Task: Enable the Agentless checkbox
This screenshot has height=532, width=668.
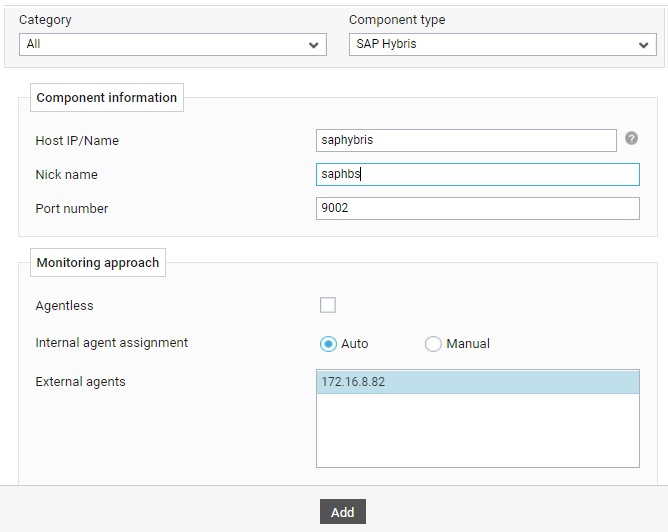Action: (328, 305)
